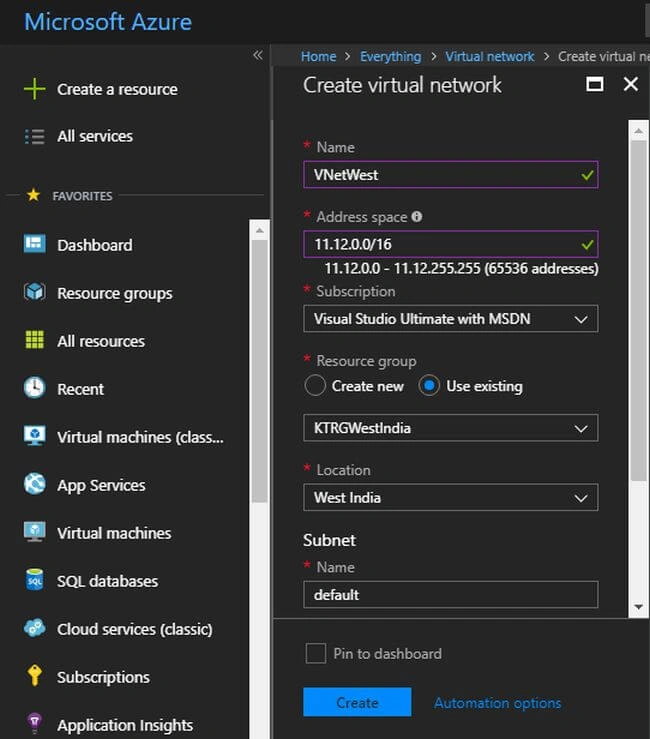650x739 pixels.
Task: Click the Address space 11.12.0.0/16 field
Action: (451, 244)
